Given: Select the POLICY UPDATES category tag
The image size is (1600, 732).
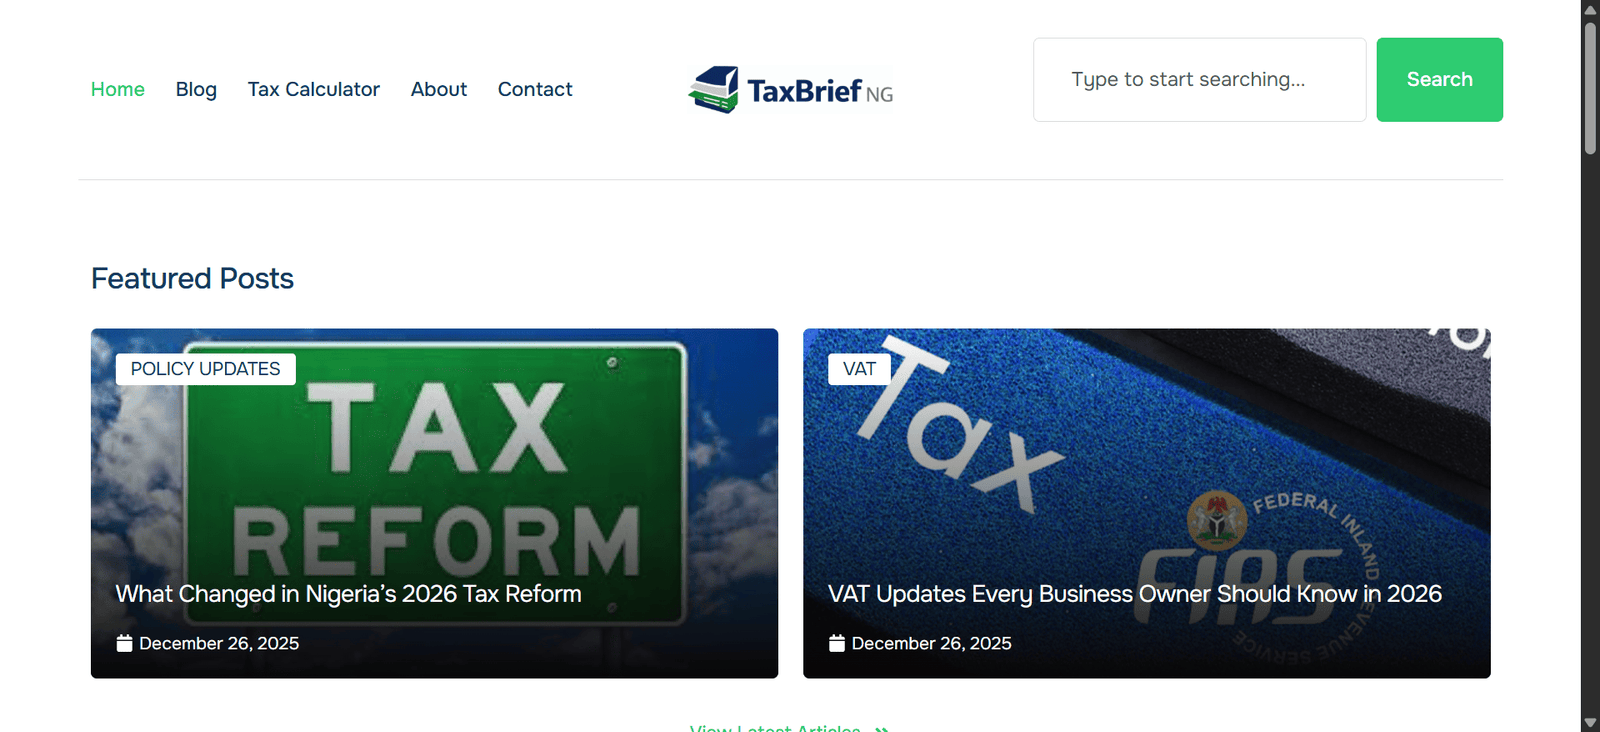Looking at the screenshot, I should 206,369.
